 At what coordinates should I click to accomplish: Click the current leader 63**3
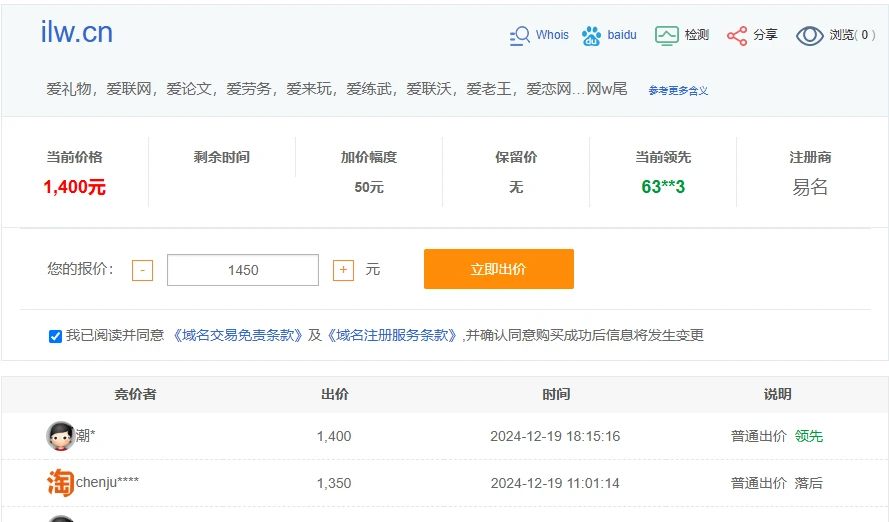tap(663, 187)
